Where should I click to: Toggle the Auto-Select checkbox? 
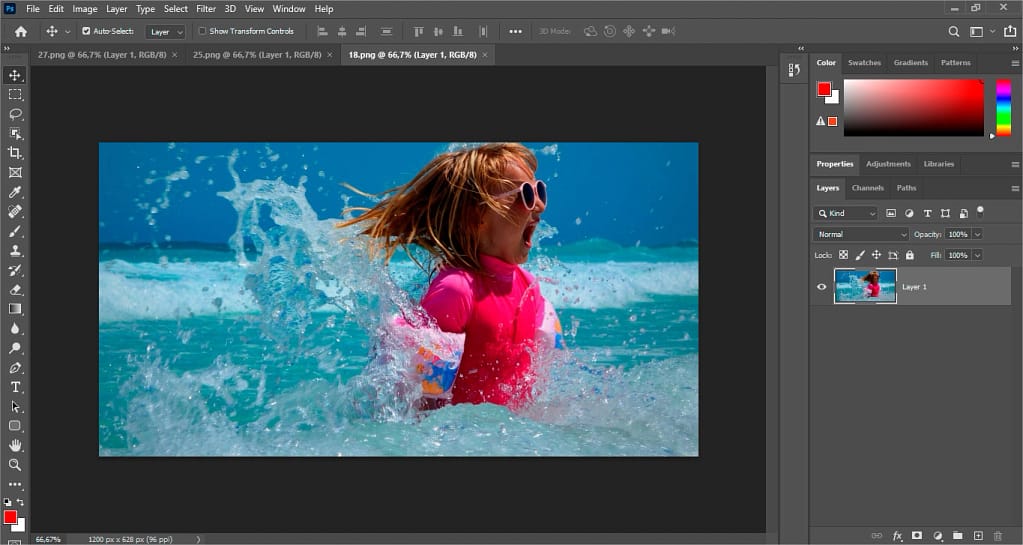[86, 31]
